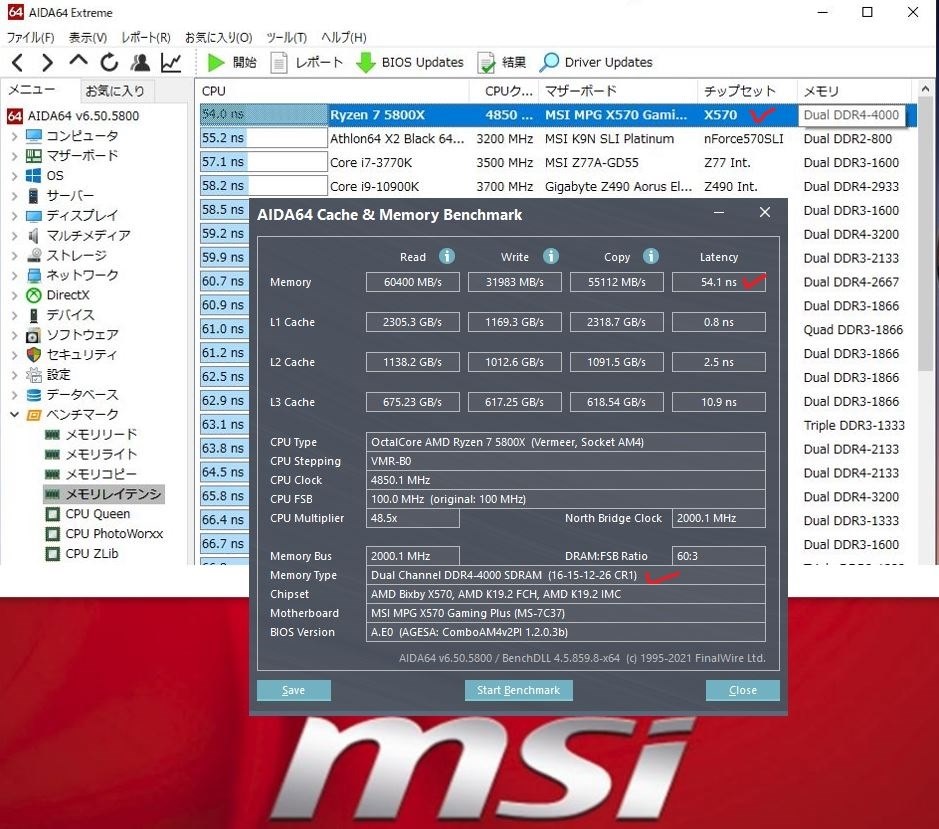Open ヘルプ(H) menu
The width and height of the screenshot is (939, 829).
tap(344, 37)
